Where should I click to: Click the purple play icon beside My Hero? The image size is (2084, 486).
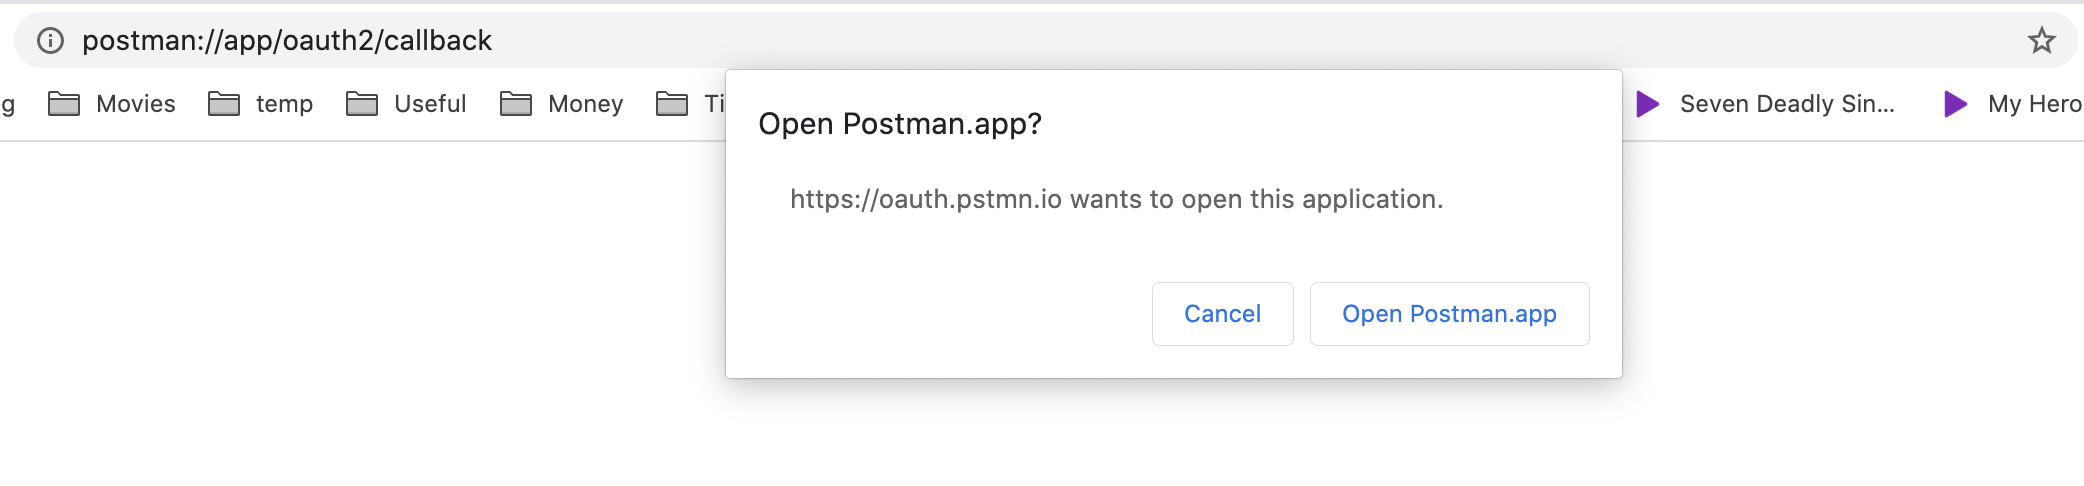pos(1956,104)
